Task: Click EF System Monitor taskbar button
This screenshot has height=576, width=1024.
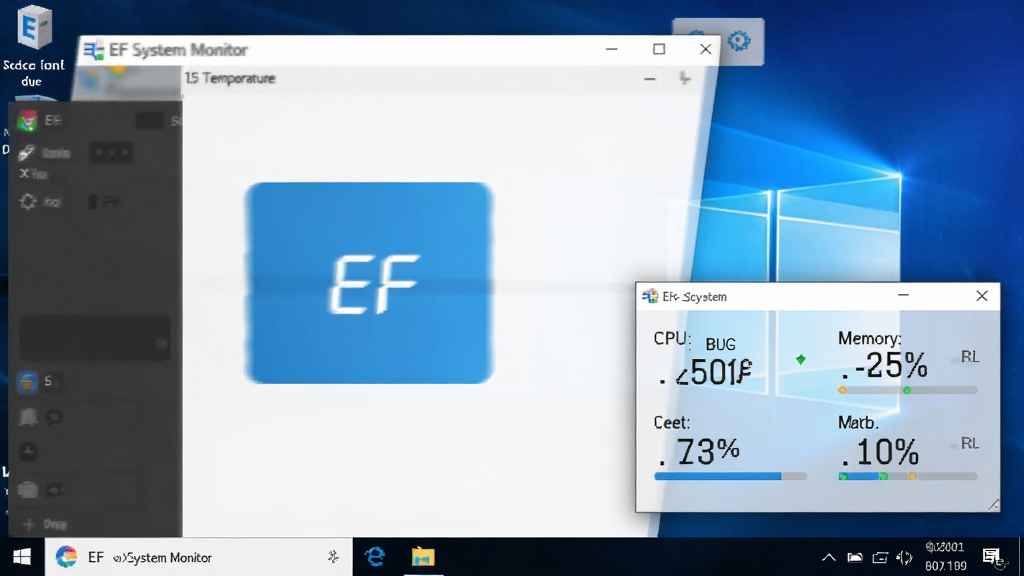Action: [x=199, y=557]
